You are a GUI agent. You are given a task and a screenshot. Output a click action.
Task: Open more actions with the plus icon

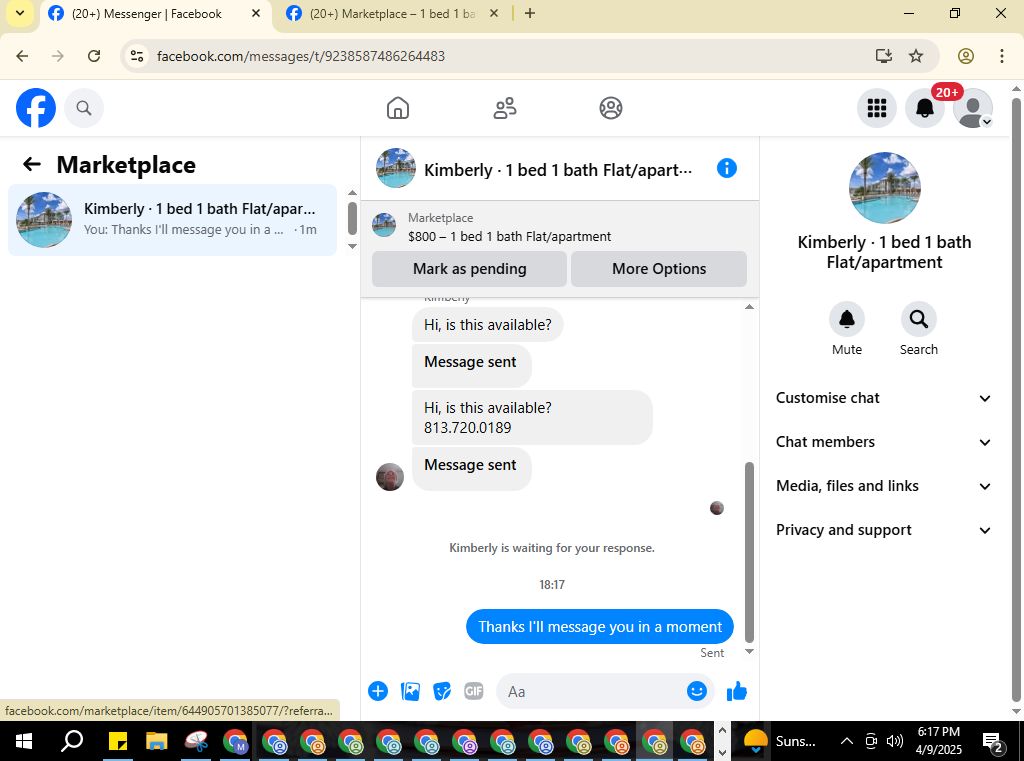point(378,691)
